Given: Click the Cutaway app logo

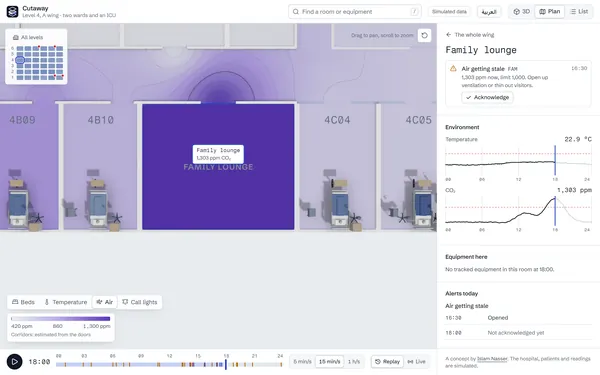Looking at the screenshot, I should tap(12, 11).
